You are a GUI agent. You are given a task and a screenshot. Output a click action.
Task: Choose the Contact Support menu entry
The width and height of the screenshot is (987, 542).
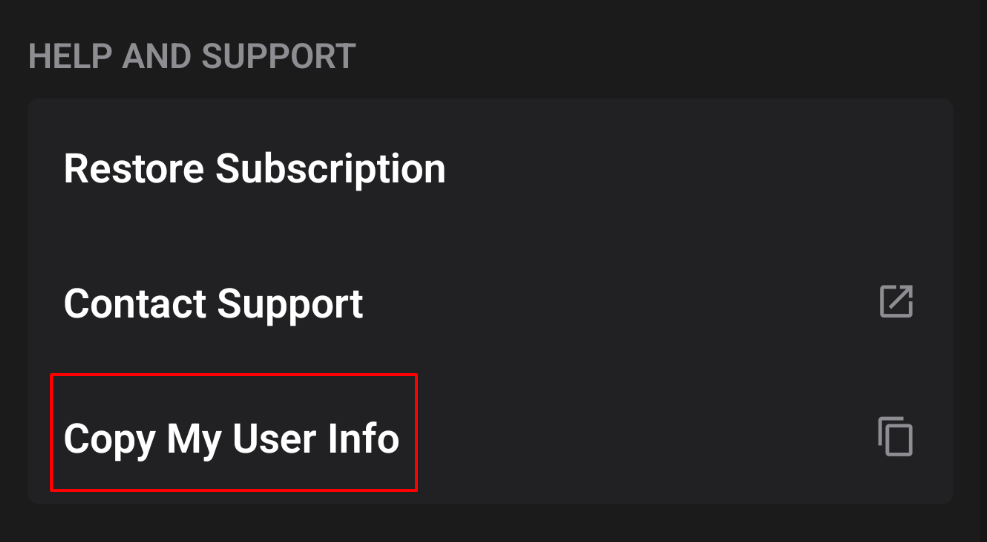[213, 303]
